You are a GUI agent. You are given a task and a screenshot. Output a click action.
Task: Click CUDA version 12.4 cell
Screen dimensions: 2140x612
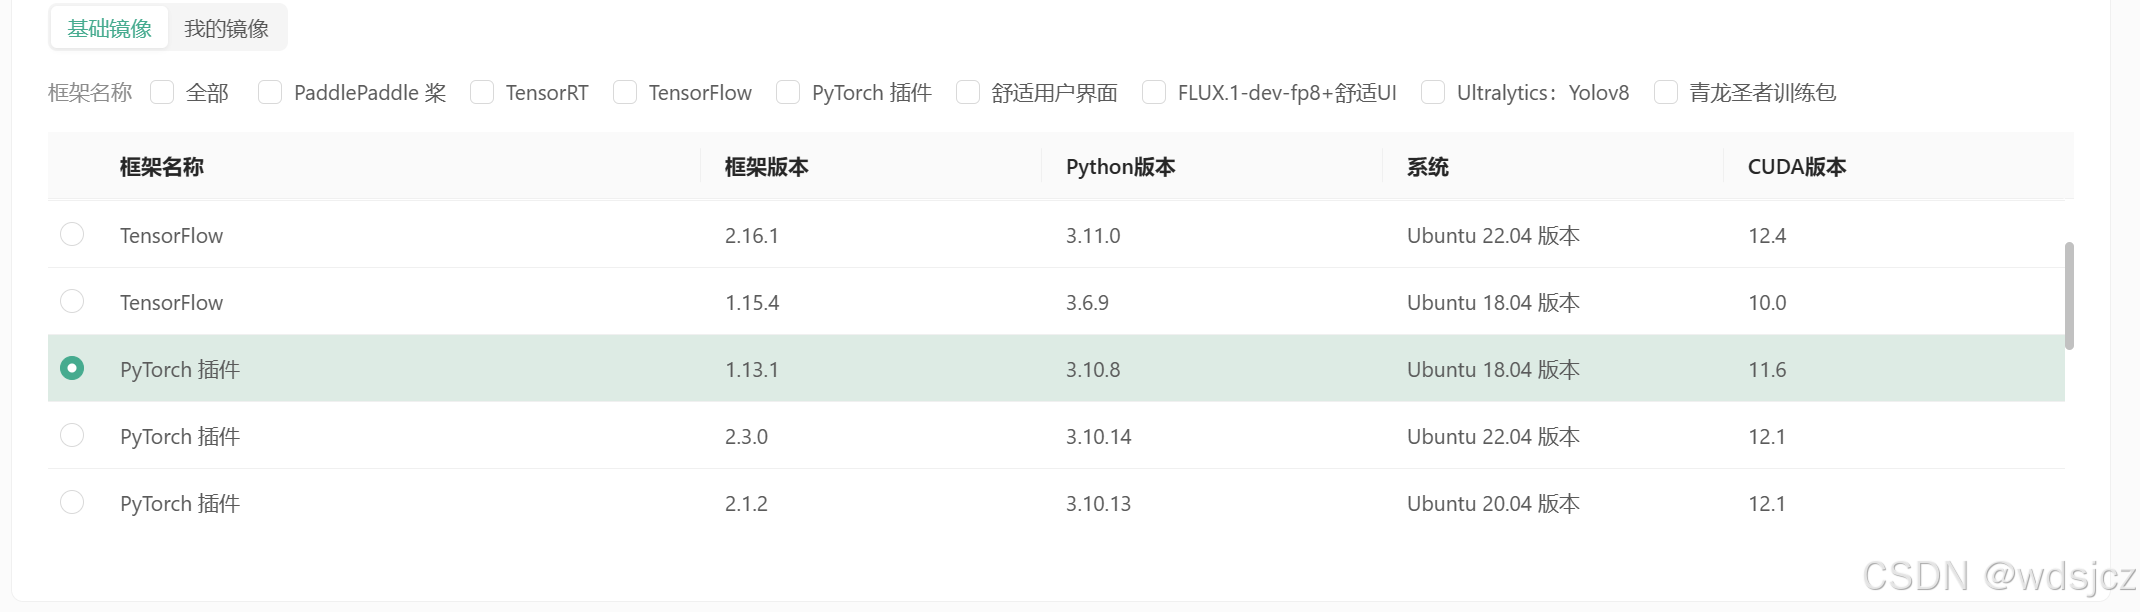tap(1767, 236)
